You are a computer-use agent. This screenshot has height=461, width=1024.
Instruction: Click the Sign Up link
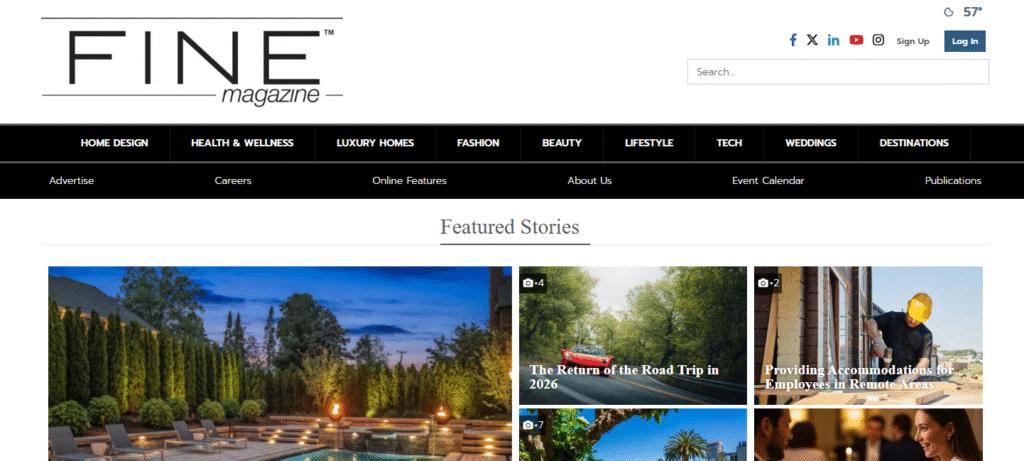click(912, 41)
